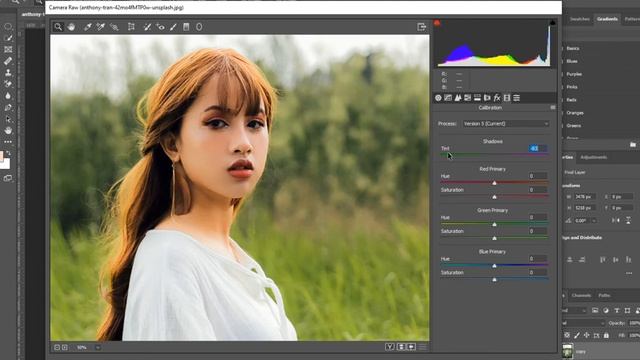Select the Targeted Adjustment tool
The height and width of the screenshot is (360, 640).
tap(114, 27)
